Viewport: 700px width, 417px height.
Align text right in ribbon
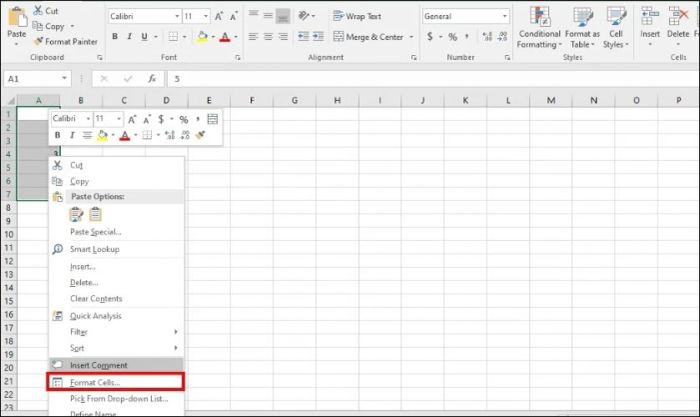(283, 37)
